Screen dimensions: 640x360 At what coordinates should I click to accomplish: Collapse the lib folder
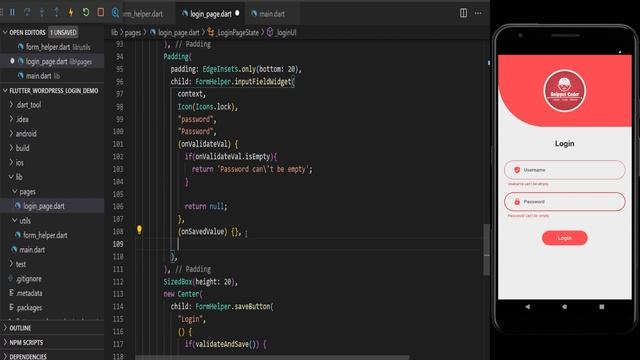click(x=16, y=177)
